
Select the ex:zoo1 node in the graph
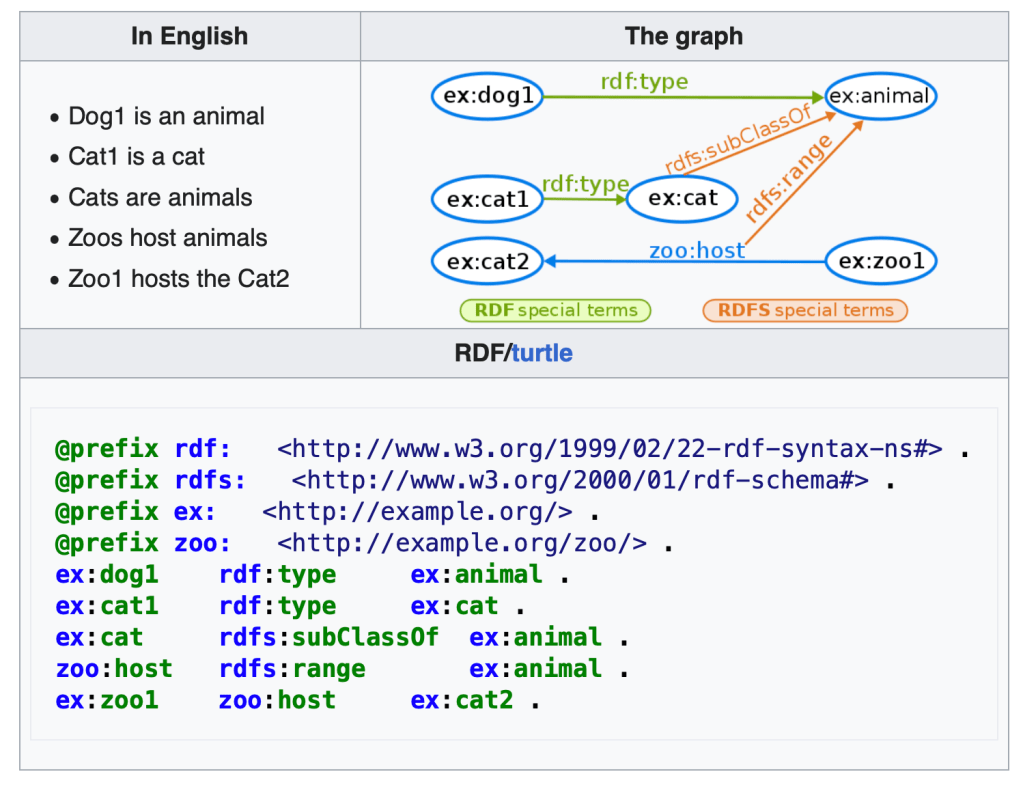click(x=881, y=262)
